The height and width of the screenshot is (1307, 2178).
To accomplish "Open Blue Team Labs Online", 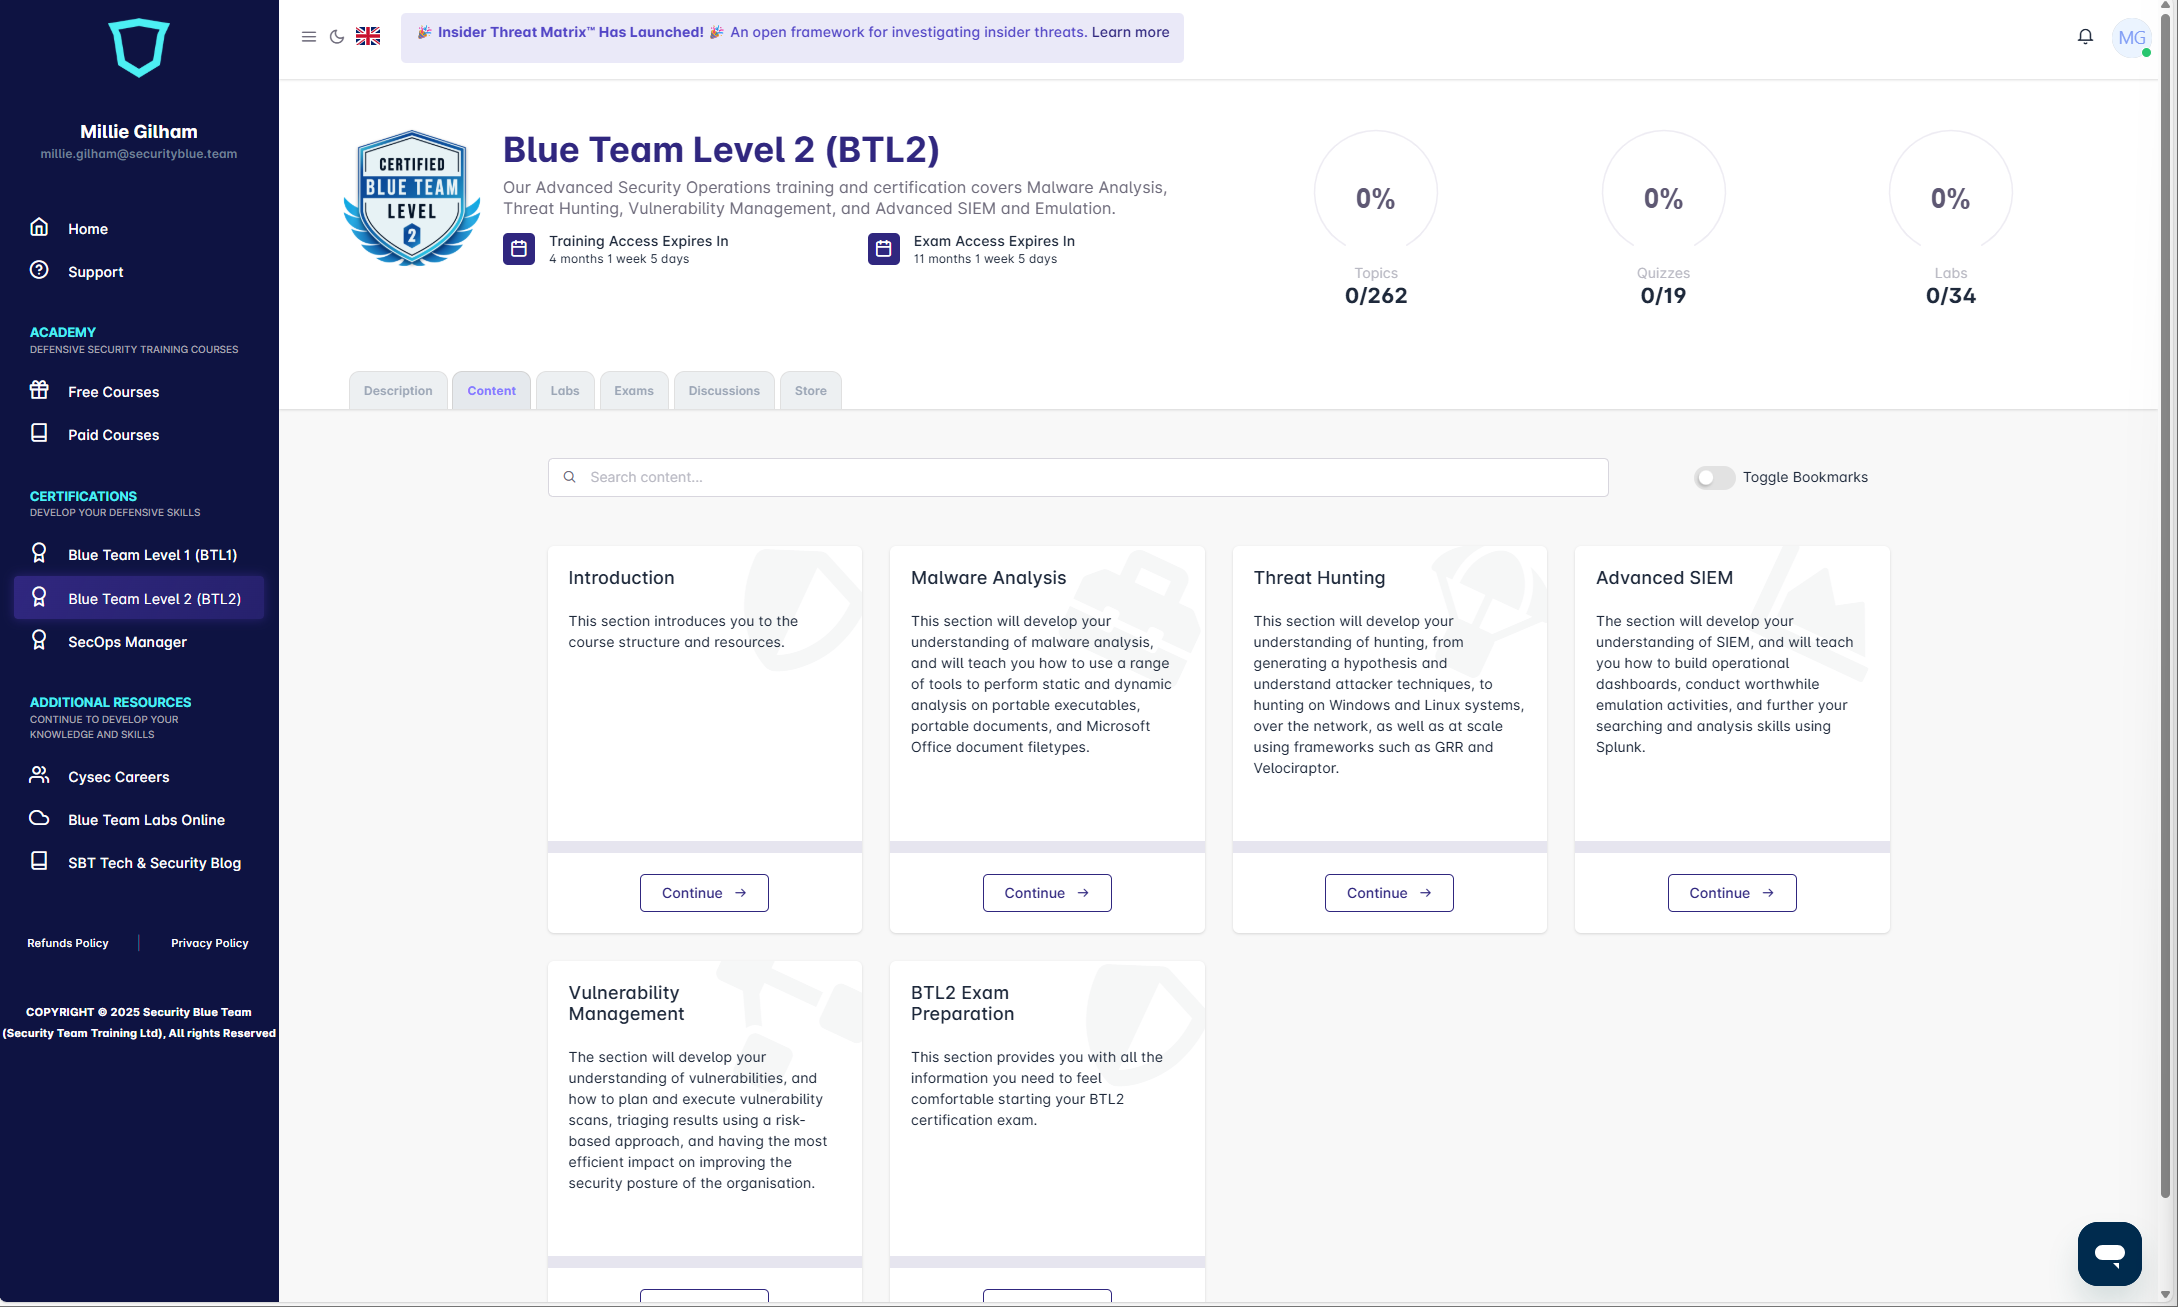I will pyautogui.click(x=146, y=820).
